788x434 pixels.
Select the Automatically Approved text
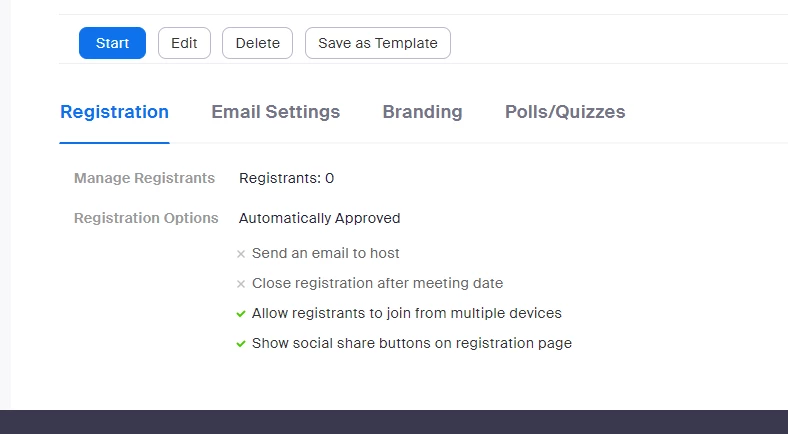(320, 219)
